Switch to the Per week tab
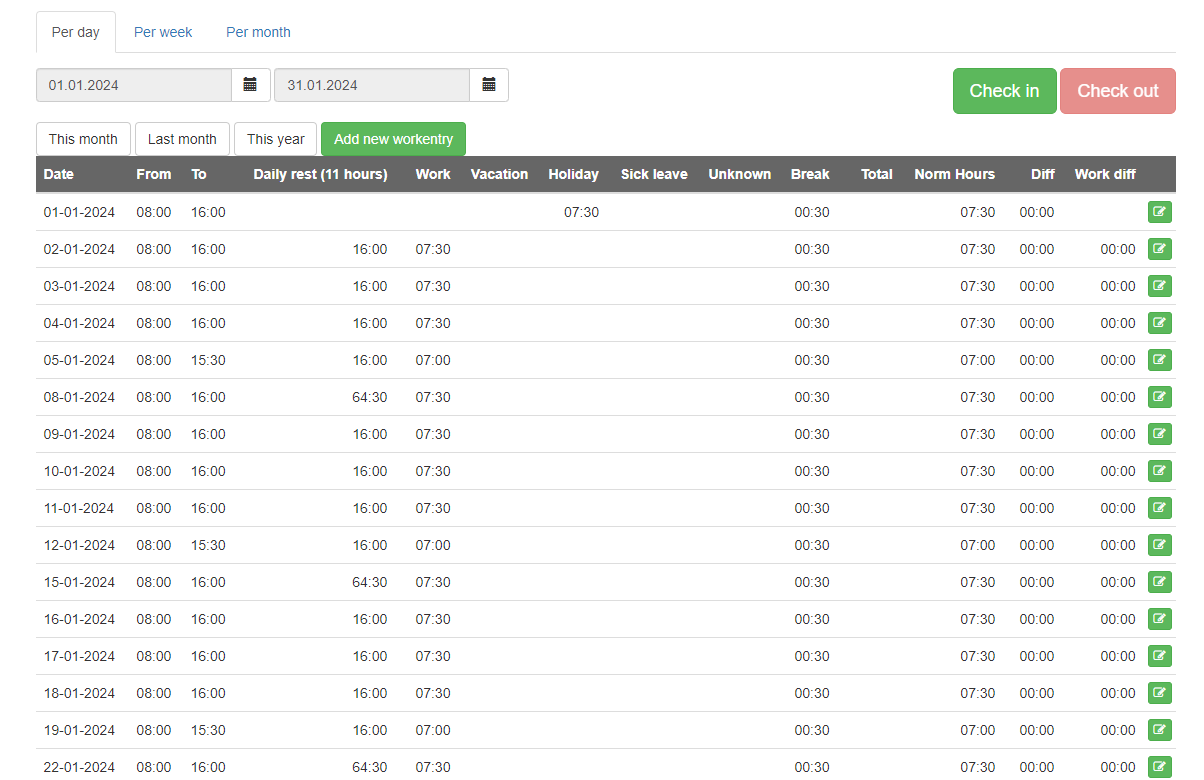1204x780 pixels. point(163,32)
